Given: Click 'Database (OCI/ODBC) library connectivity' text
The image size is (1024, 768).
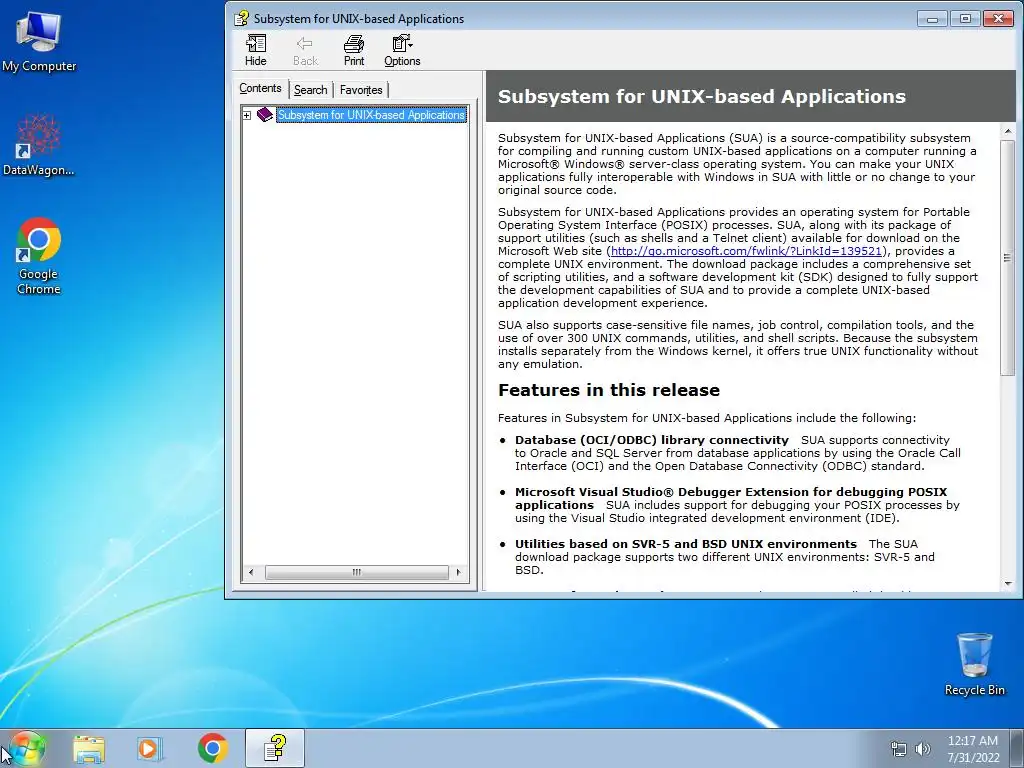Looking at the screenshot, I should click(652, 440).
